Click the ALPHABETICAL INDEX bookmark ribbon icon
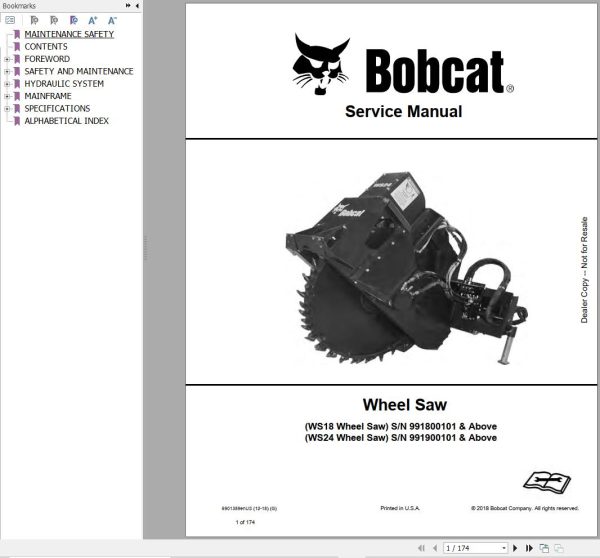Screen dimensions: 600x558 pyautogui.click(x=17, y=121)
